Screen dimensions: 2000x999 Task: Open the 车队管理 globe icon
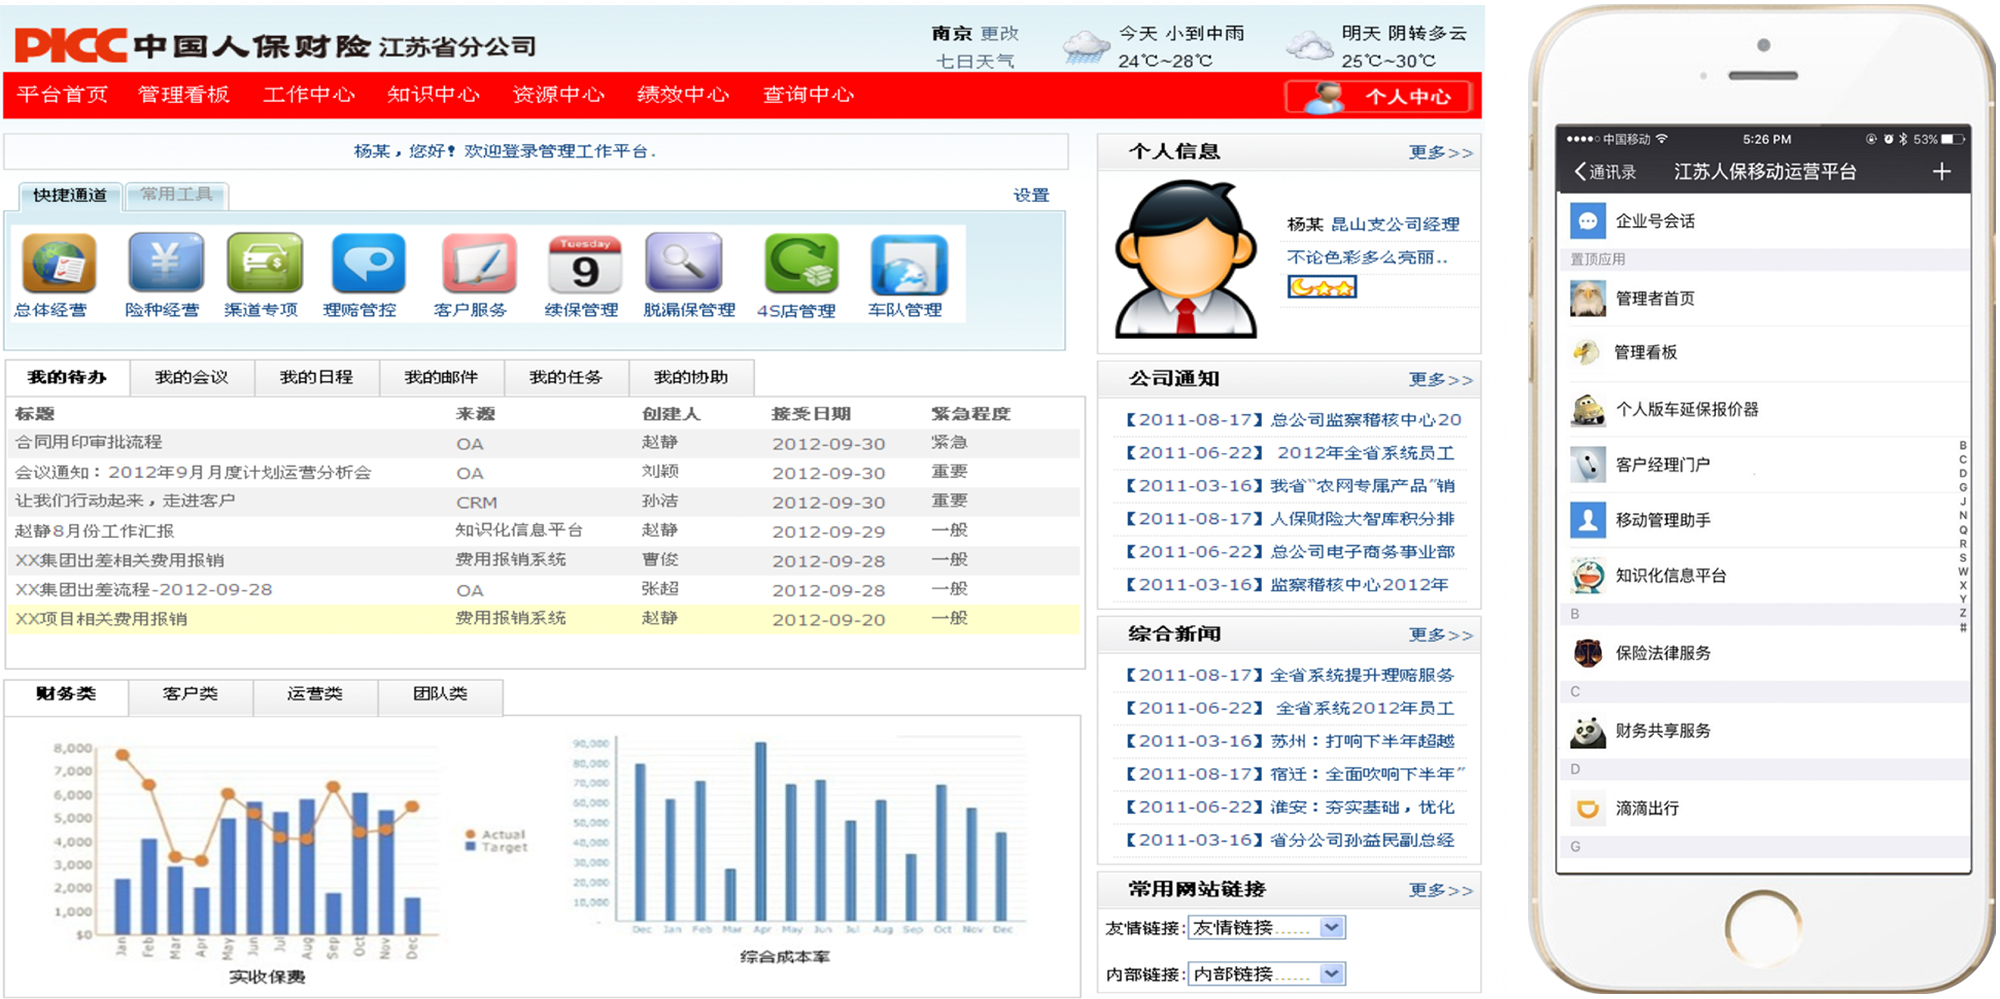pyautogui.click(x=909, y=264)
